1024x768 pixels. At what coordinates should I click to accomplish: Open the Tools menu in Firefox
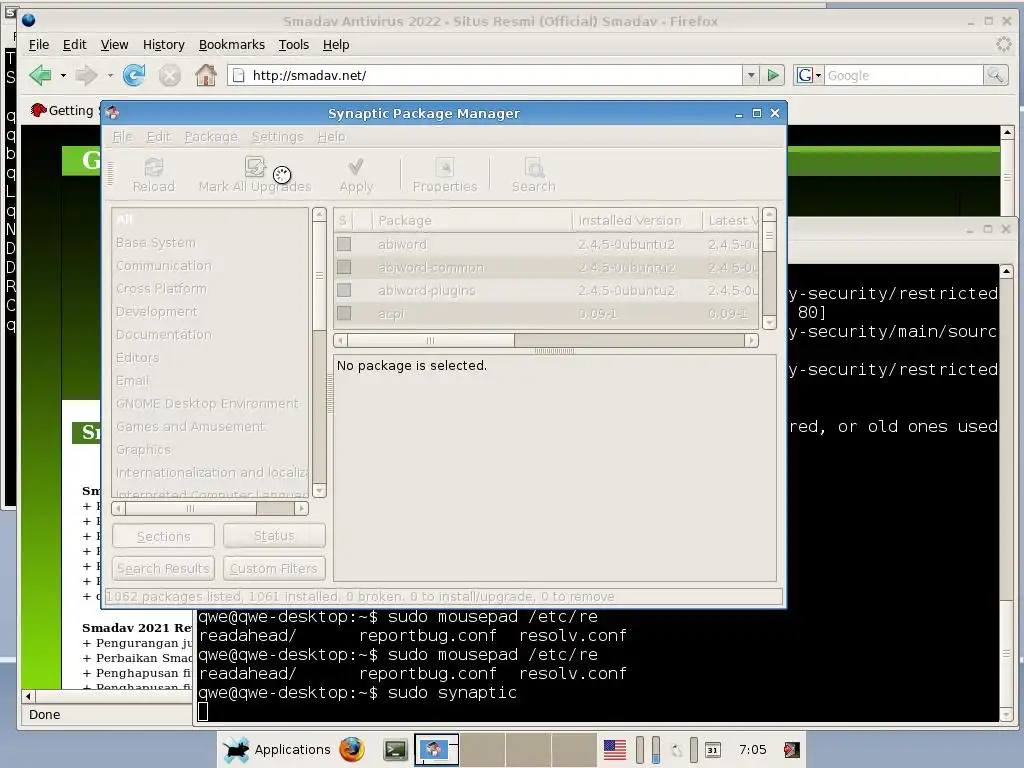(x=293, y=44)
